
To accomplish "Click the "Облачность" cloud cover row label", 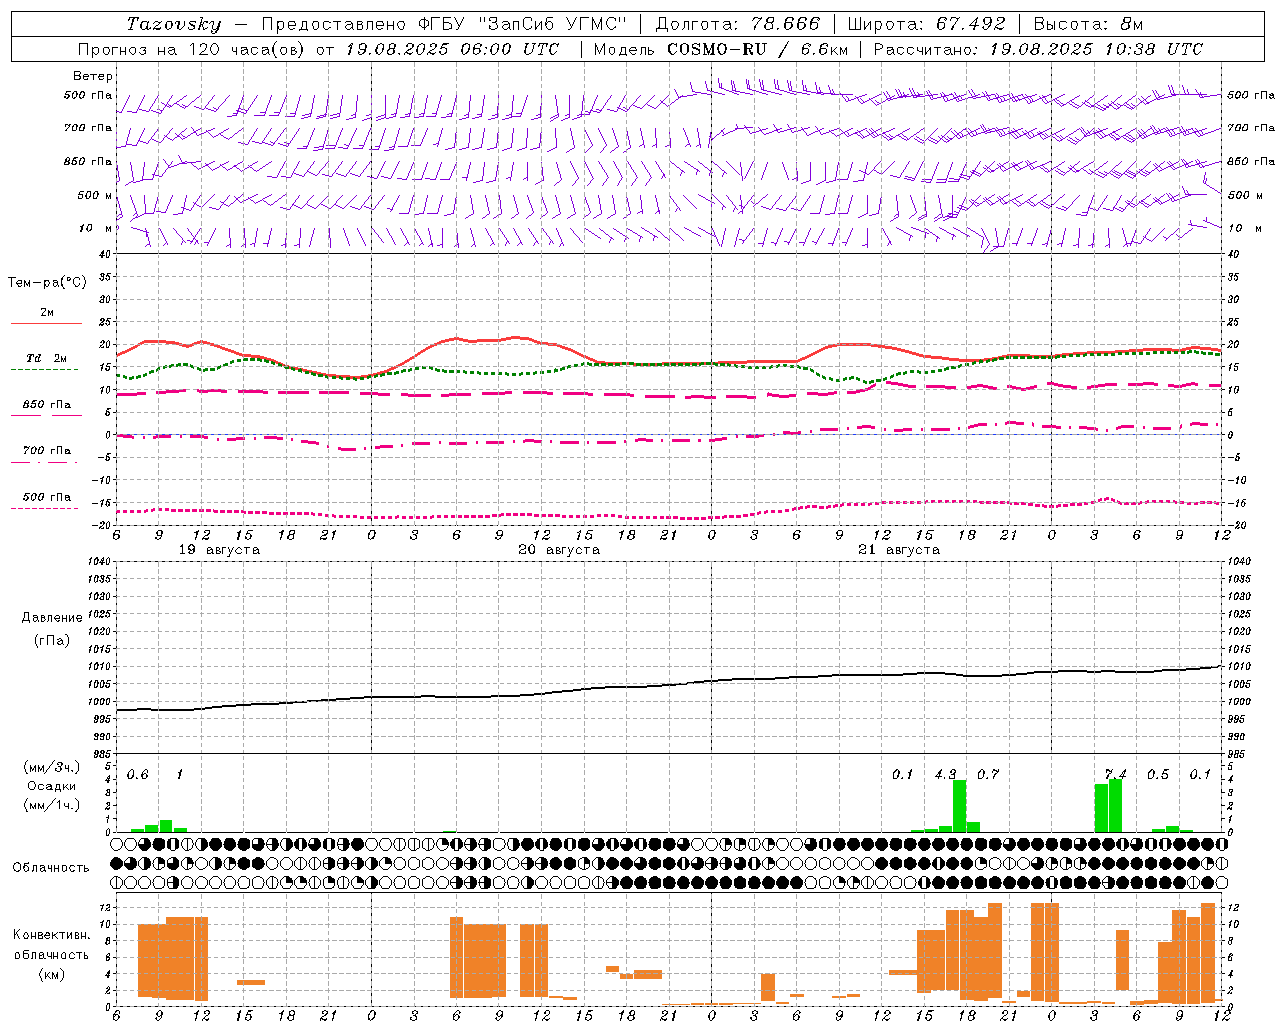I will (51, 867).
